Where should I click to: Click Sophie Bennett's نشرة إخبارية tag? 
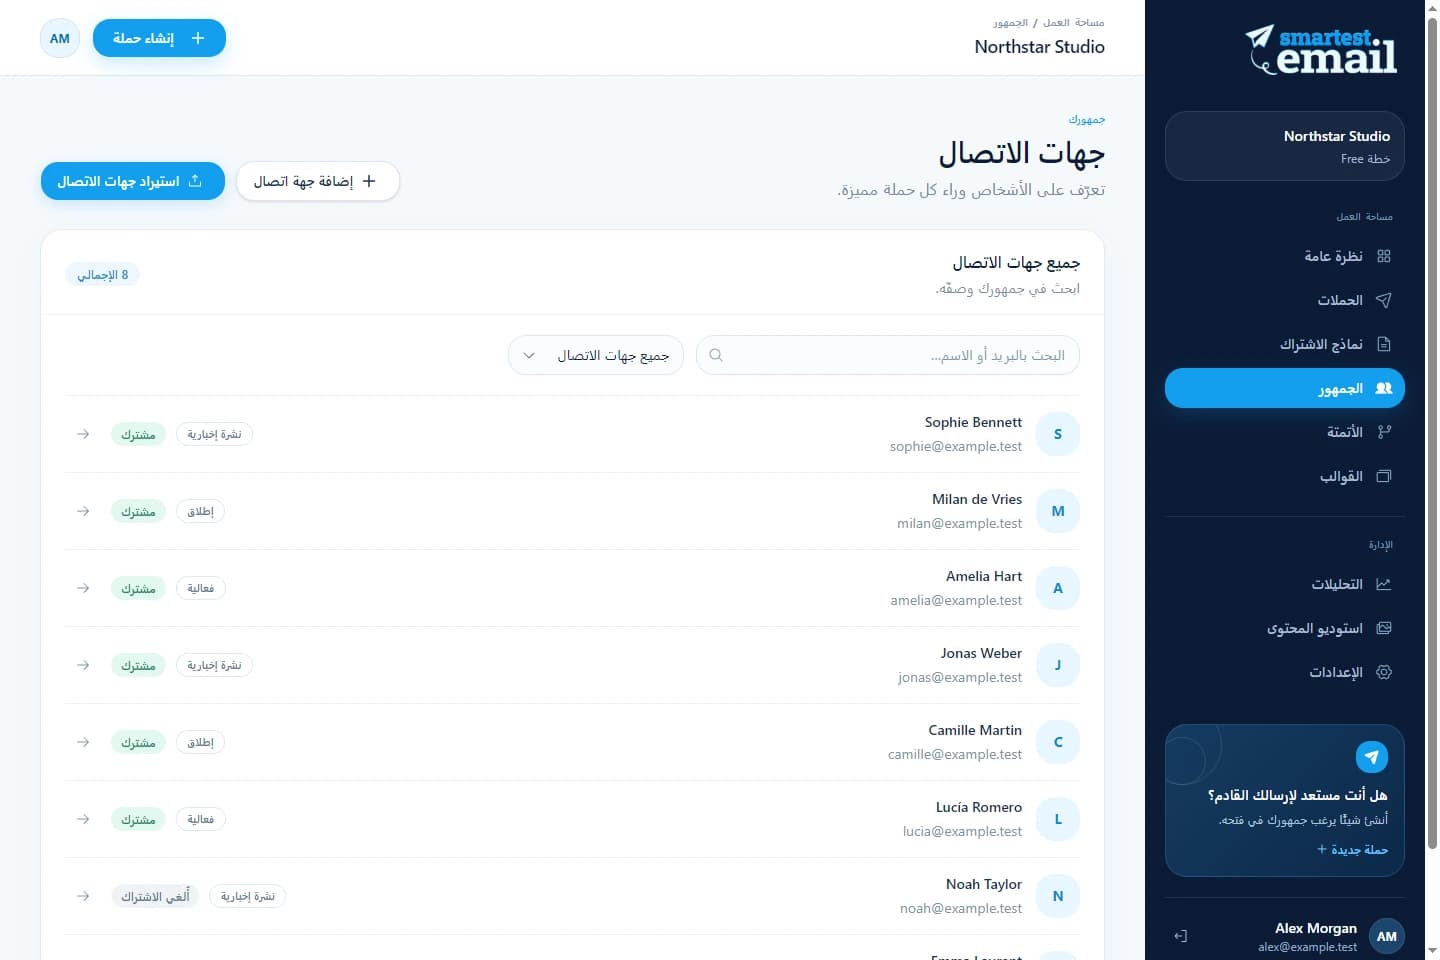pyautogui.click(x=214, y=434)
